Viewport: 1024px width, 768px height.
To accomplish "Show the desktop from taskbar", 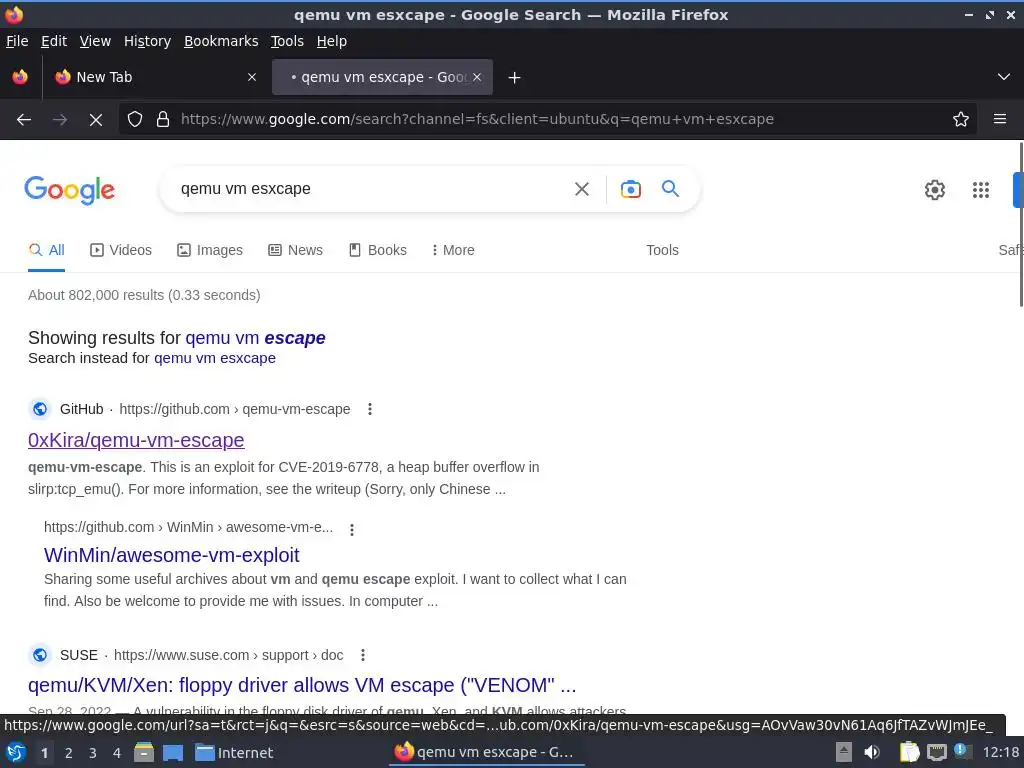I will 173,753.
